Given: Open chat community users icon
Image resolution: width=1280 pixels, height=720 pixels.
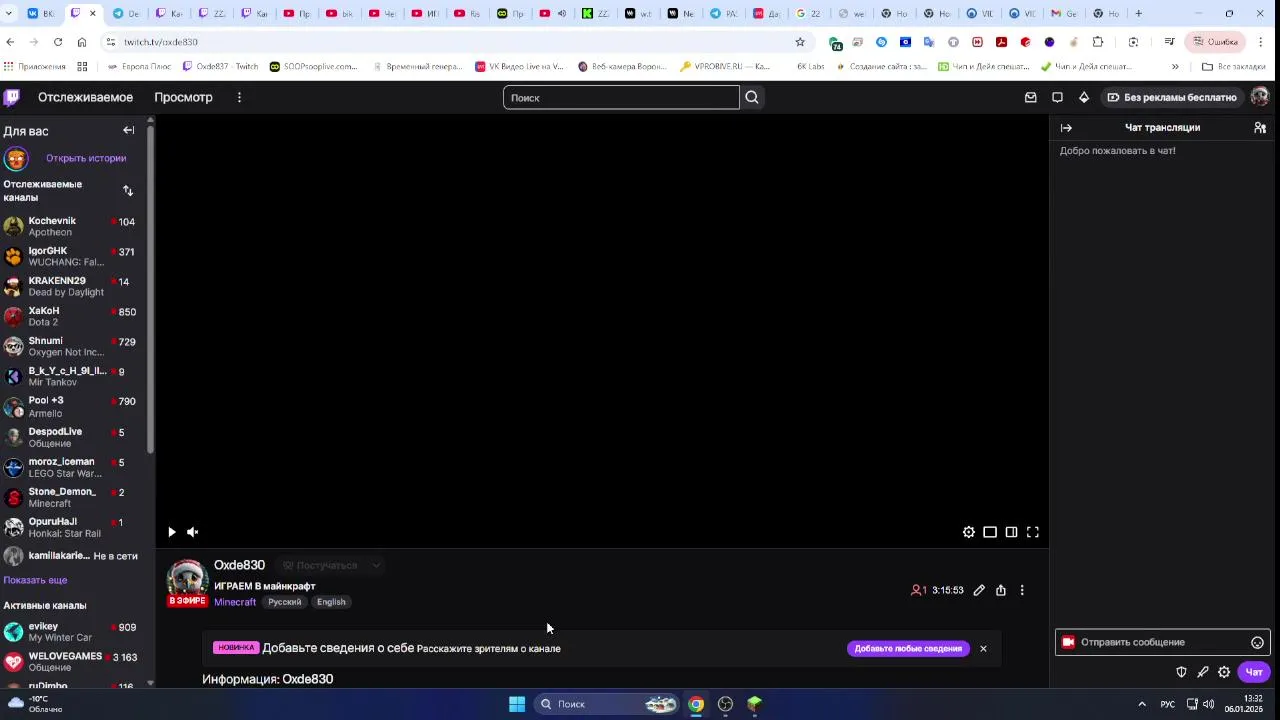Looking at the screenshot, I should (x=1260, y=128).
